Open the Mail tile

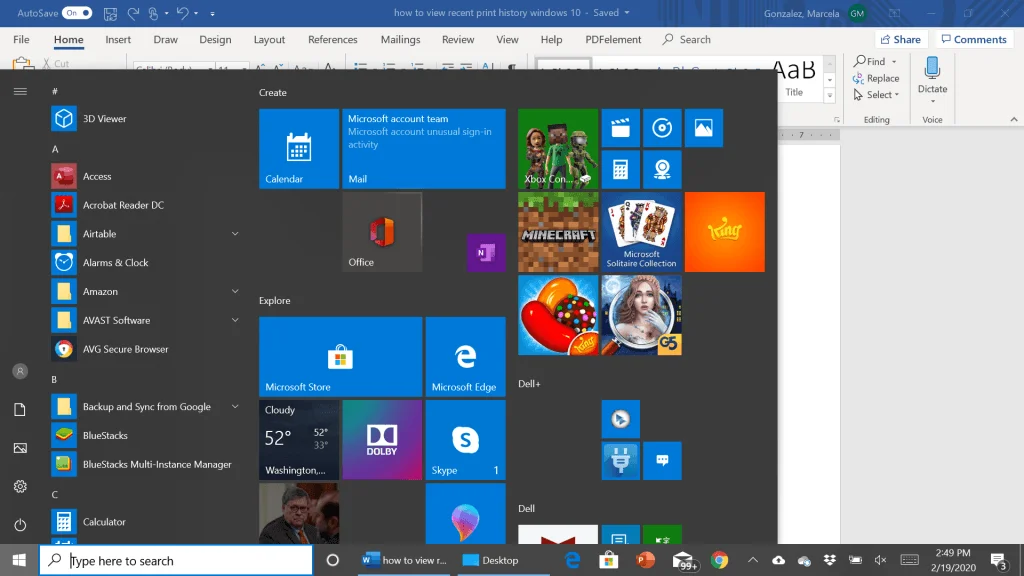(424, 149)
